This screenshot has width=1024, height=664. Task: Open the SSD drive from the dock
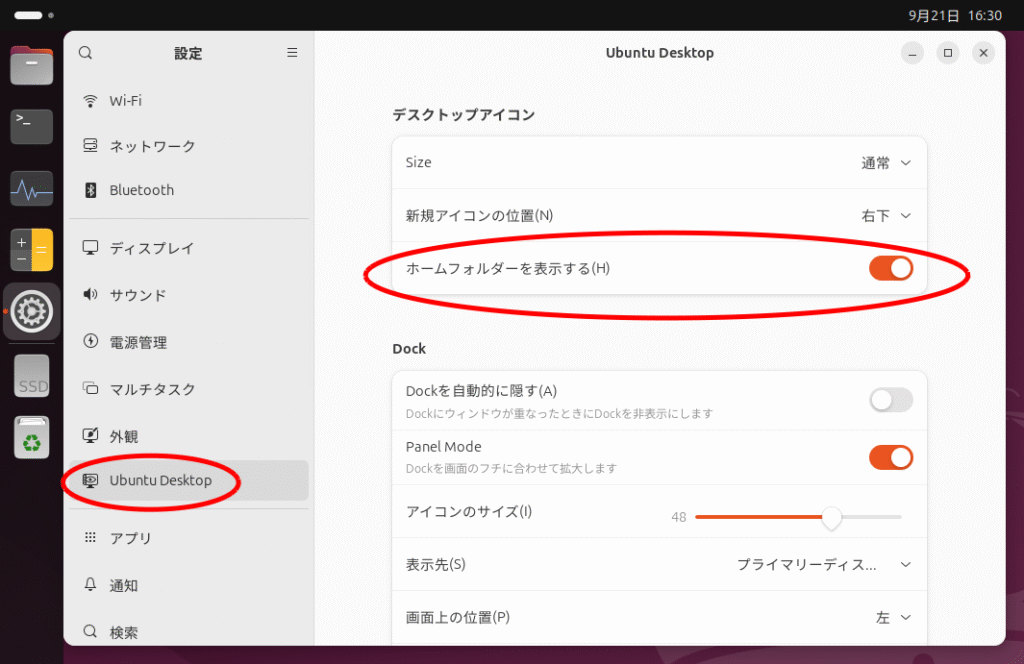point(31,376)
